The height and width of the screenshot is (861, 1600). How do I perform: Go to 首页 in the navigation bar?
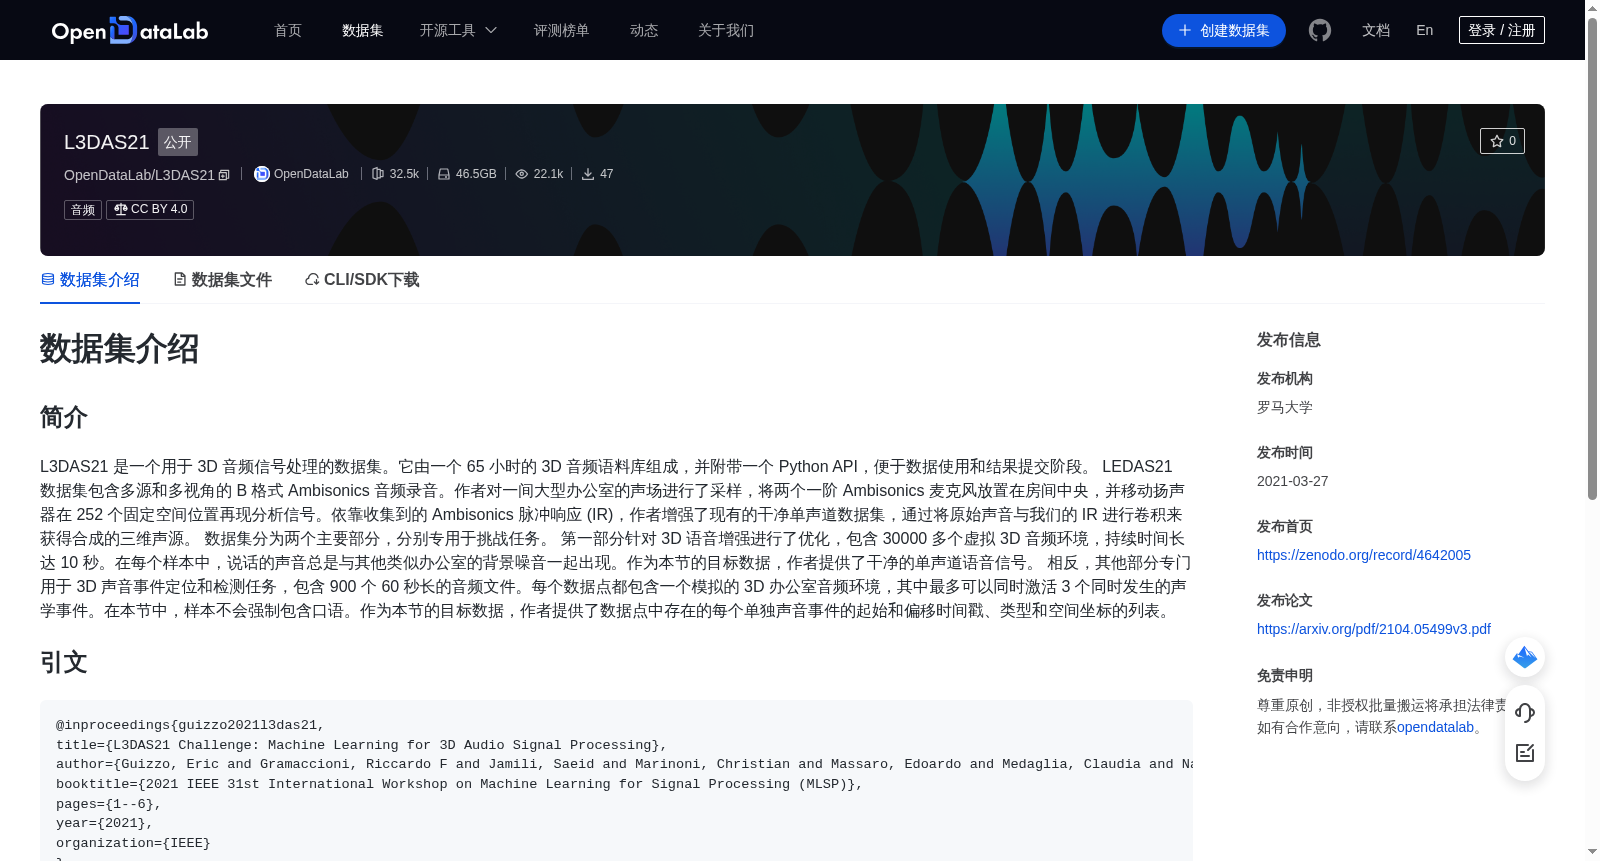coord(288,30)
